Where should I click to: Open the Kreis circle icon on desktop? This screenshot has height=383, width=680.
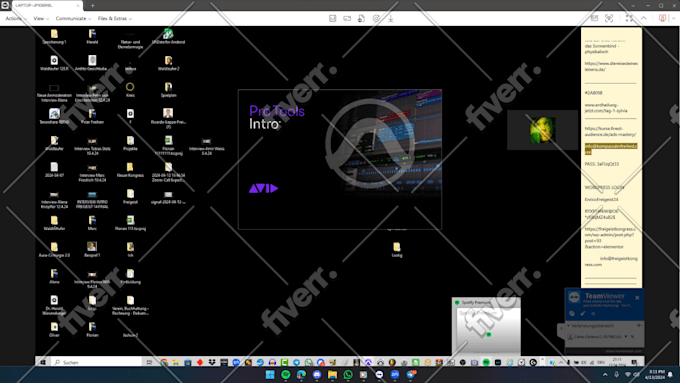(x=130, y=89)
